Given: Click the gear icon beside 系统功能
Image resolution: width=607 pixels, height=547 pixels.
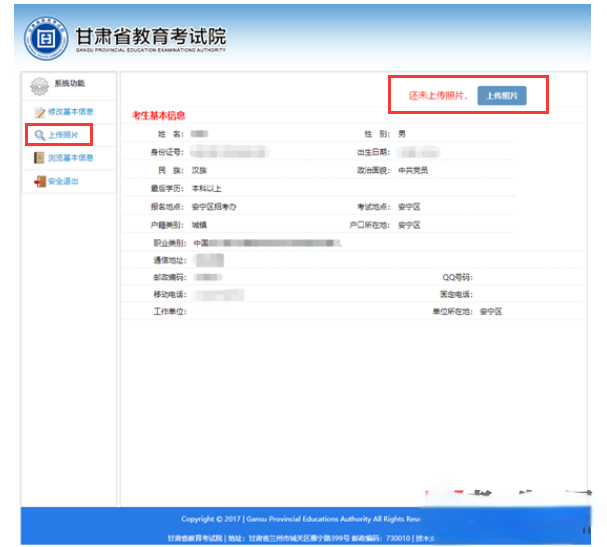Looking at the screenshot, I should pyautogui.click(x=39, y=86).
